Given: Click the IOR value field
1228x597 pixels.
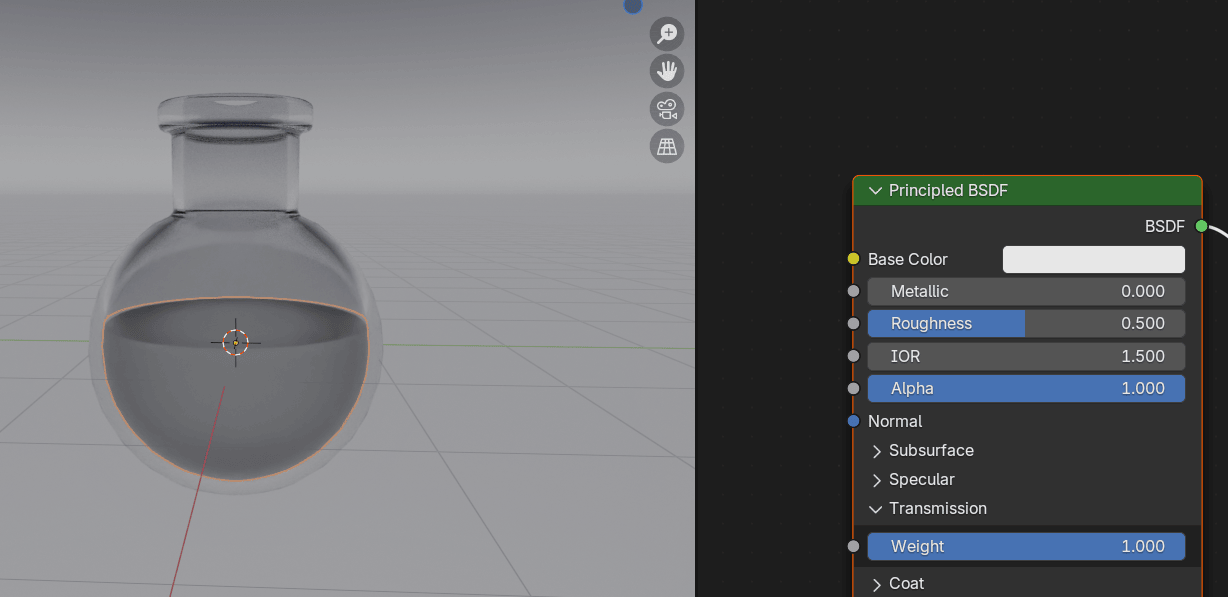Looking at the screenshot, I should (1025, 356).
